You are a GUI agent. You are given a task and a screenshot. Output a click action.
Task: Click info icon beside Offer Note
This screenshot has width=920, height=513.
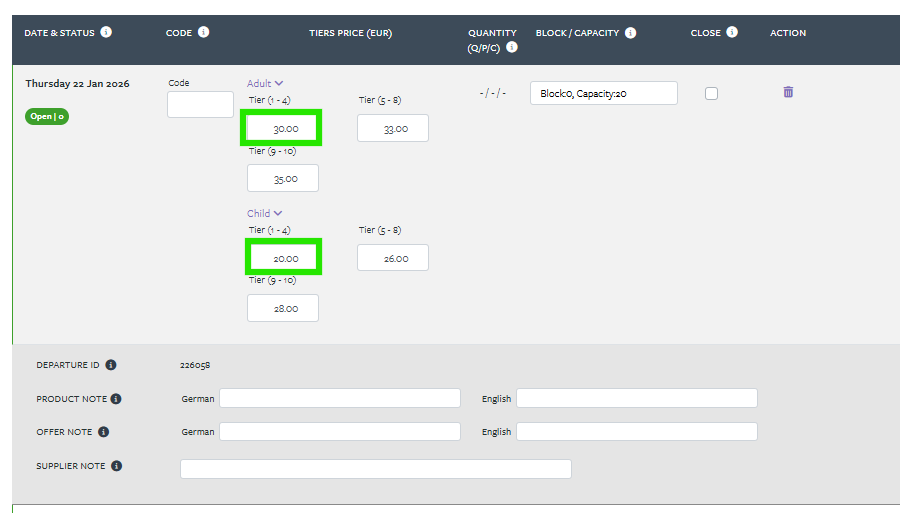click(104, 432)
